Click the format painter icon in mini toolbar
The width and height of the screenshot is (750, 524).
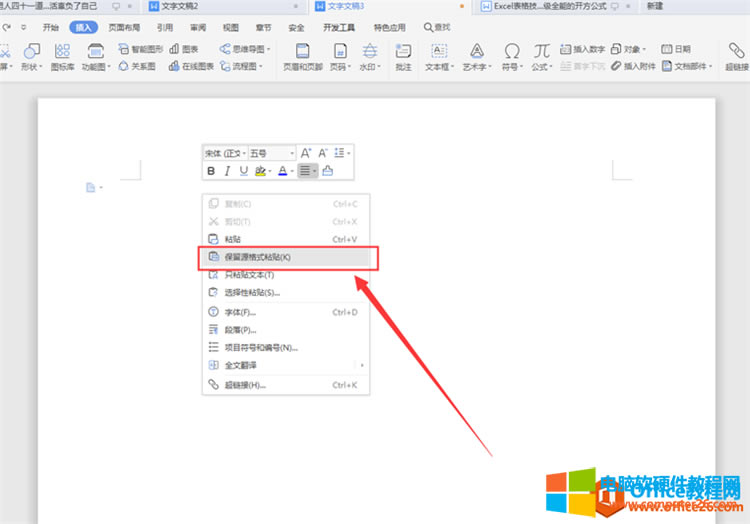coord(328,171)
